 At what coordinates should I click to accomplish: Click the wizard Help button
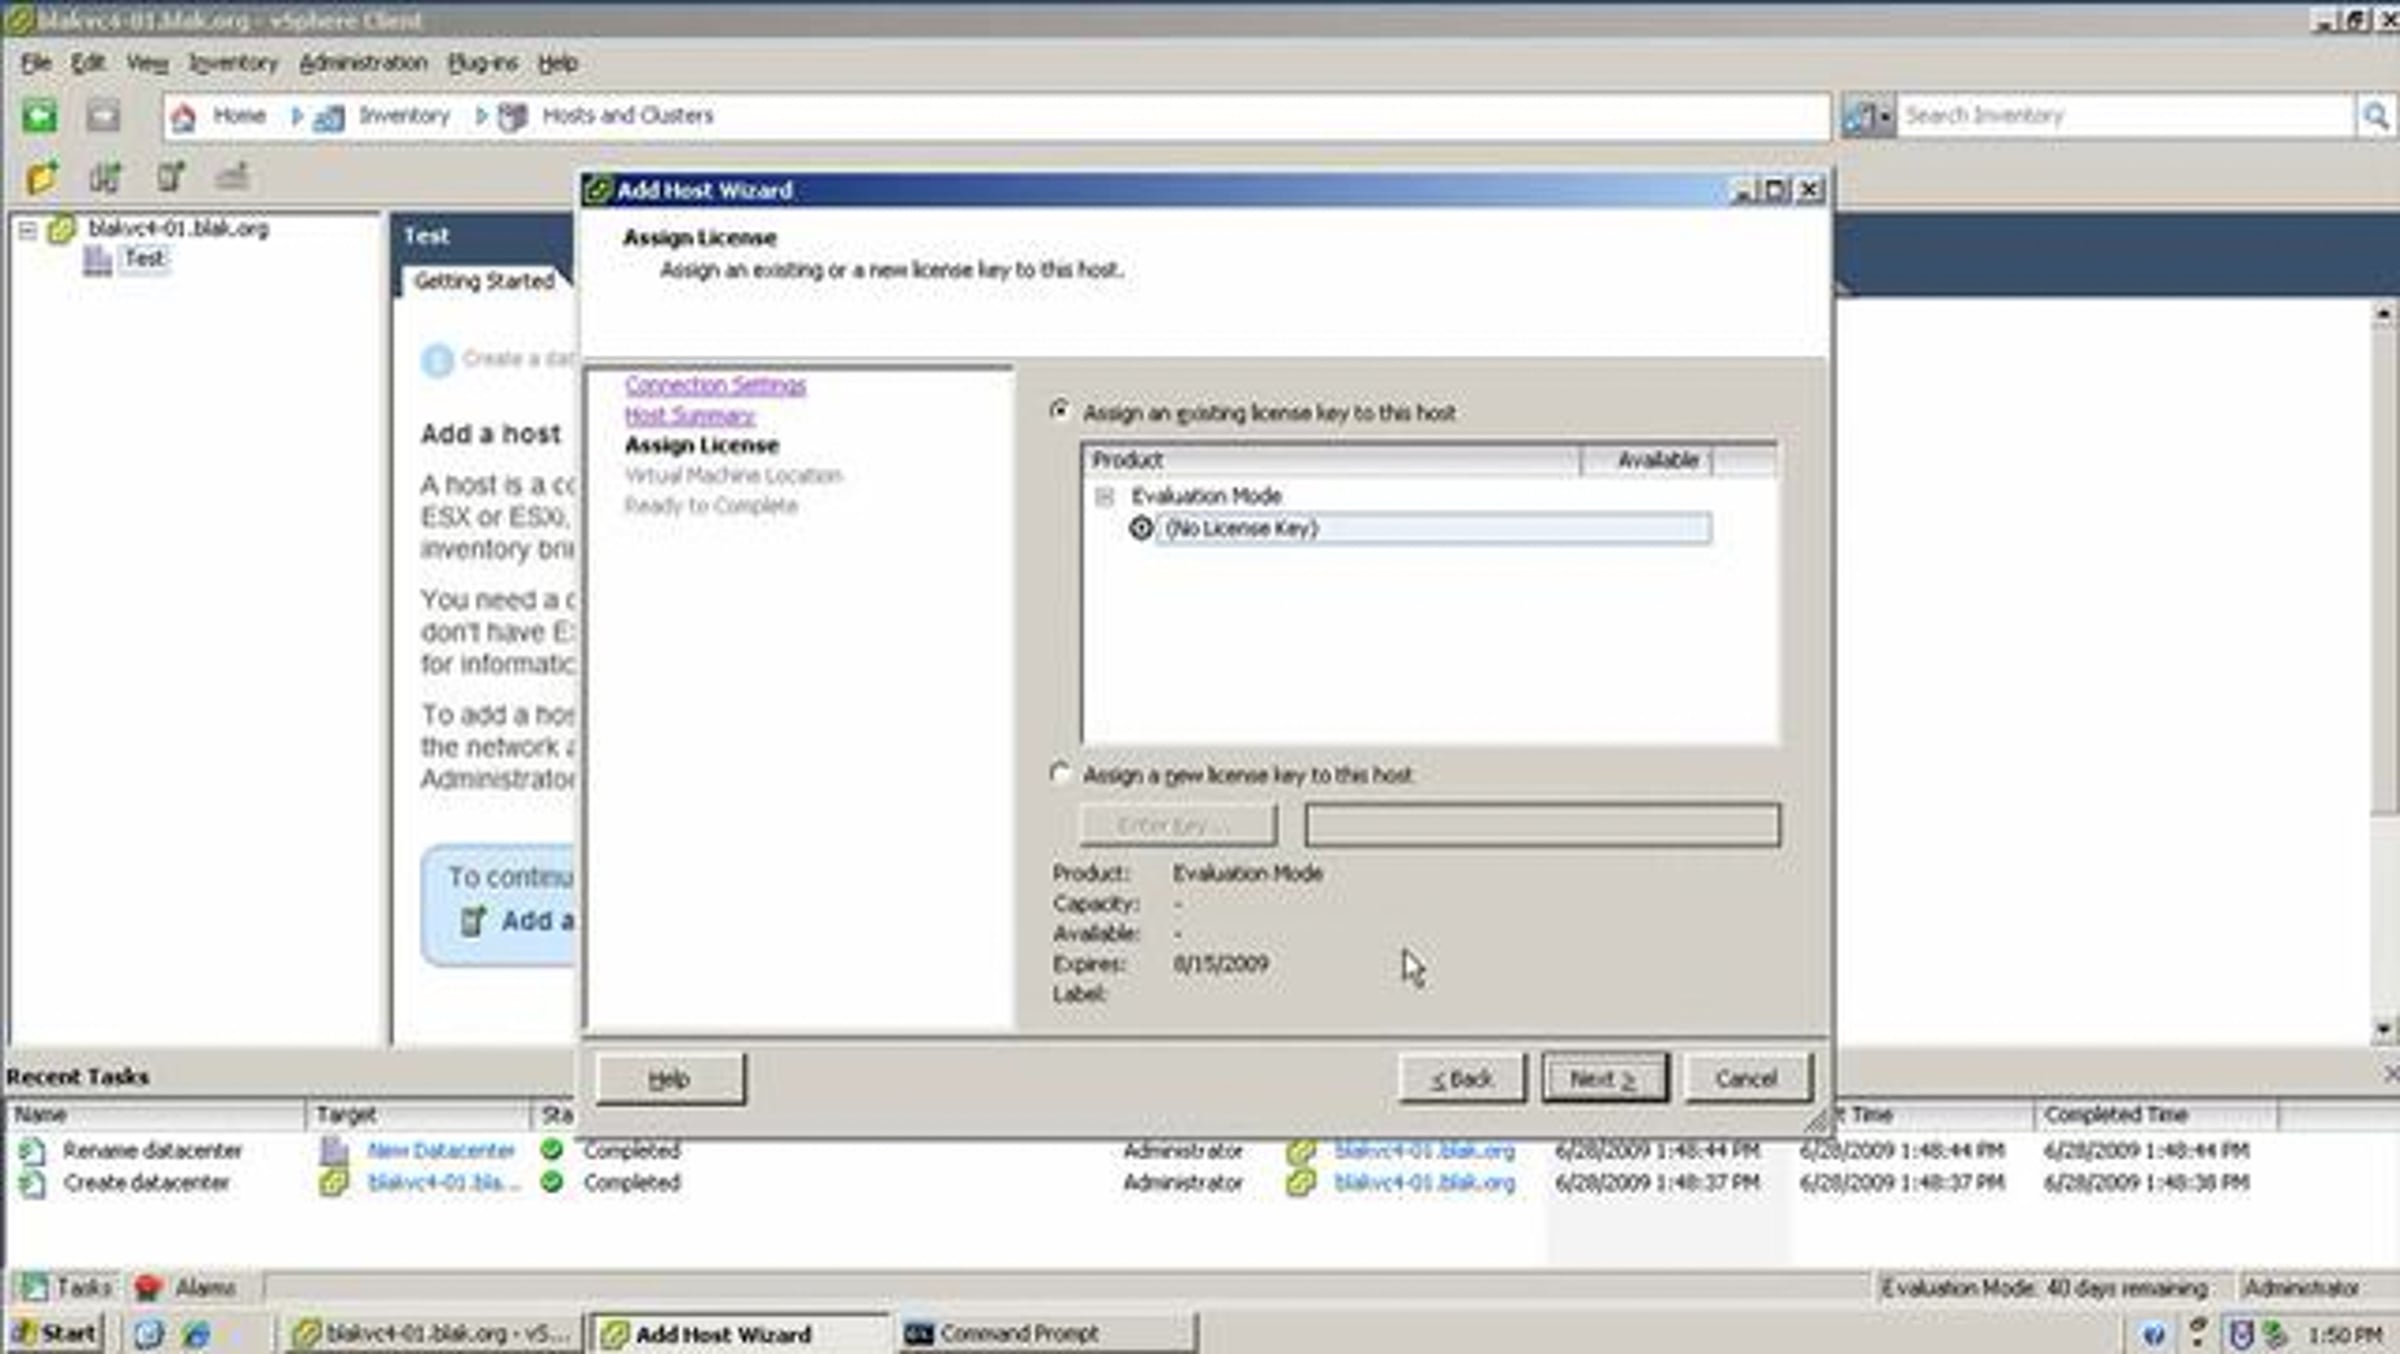pos(669,1079)
